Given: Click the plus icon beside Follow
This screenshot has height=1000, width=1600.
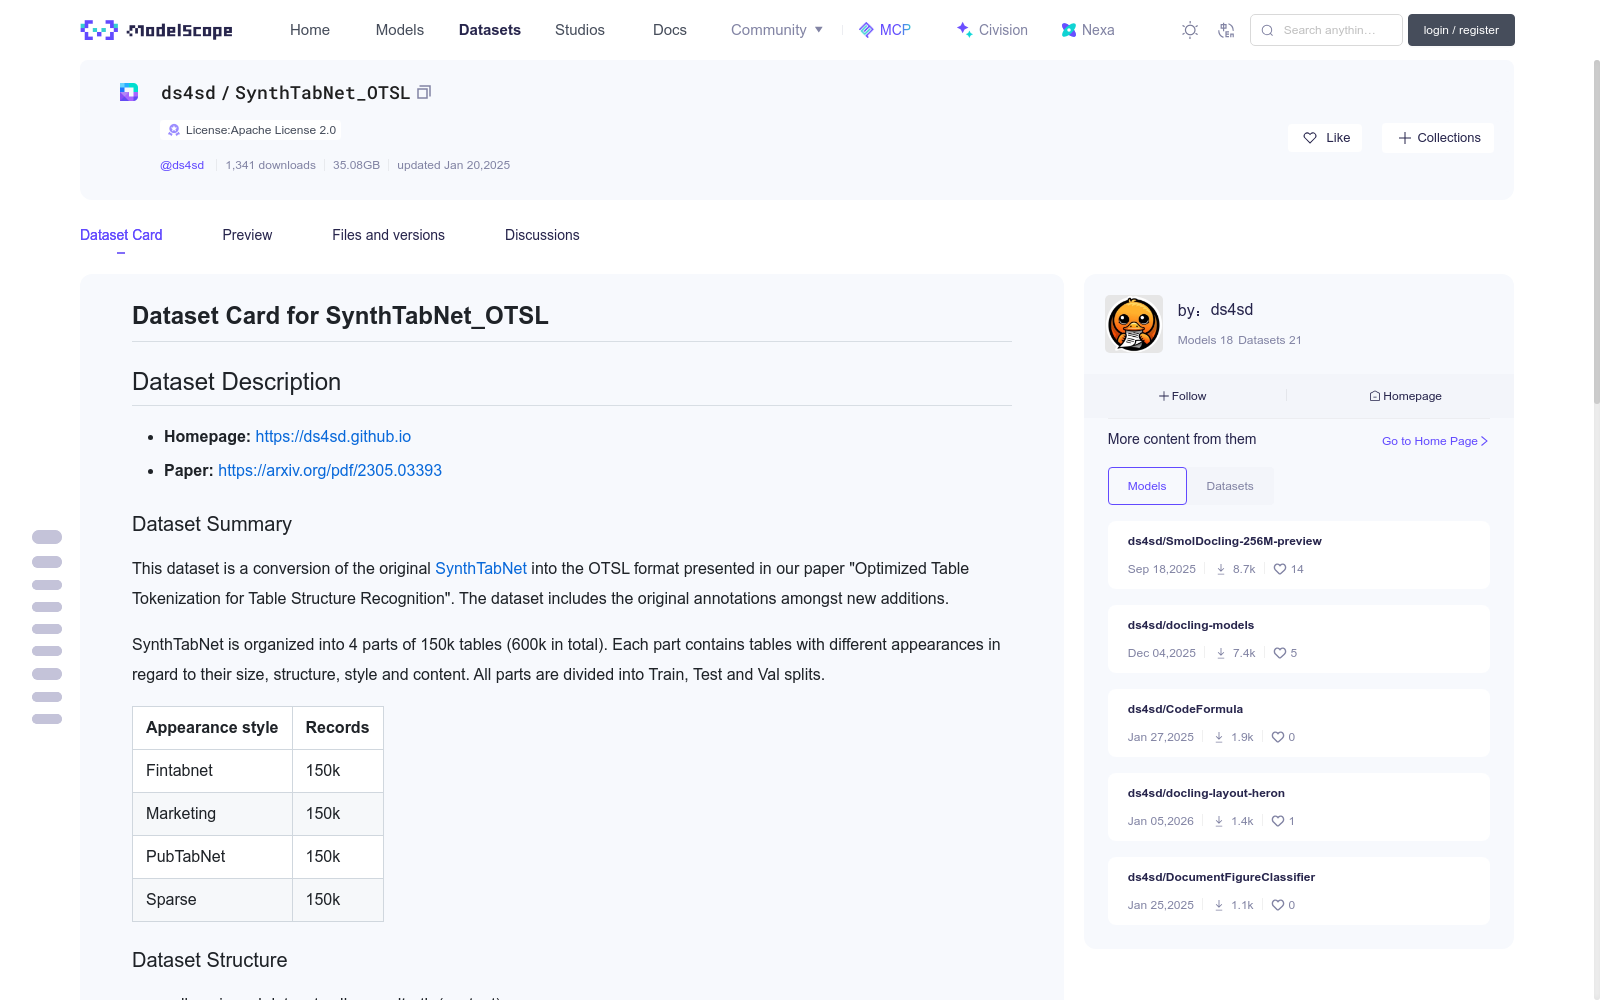Looking at the screenshot, I should click(x=1164, y=396).
